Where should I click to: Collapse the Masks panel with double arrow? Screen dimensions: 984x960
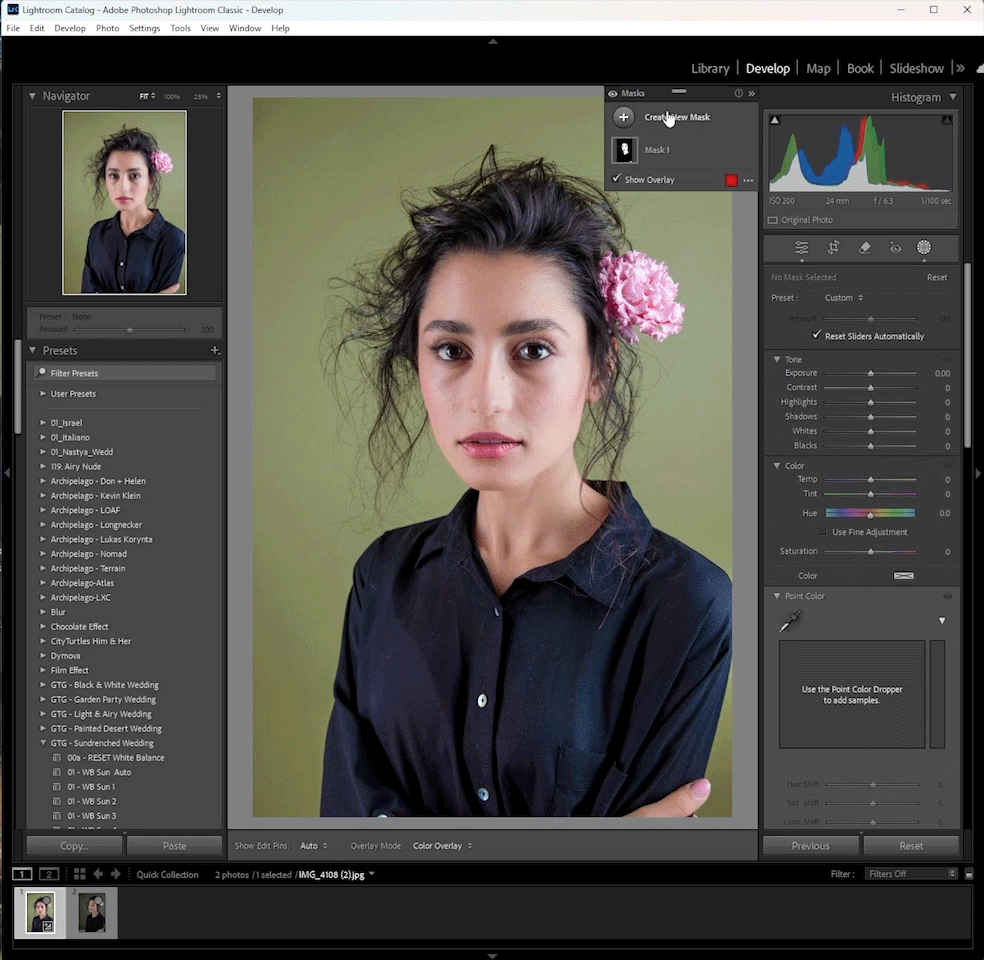[x=751, y=93]
